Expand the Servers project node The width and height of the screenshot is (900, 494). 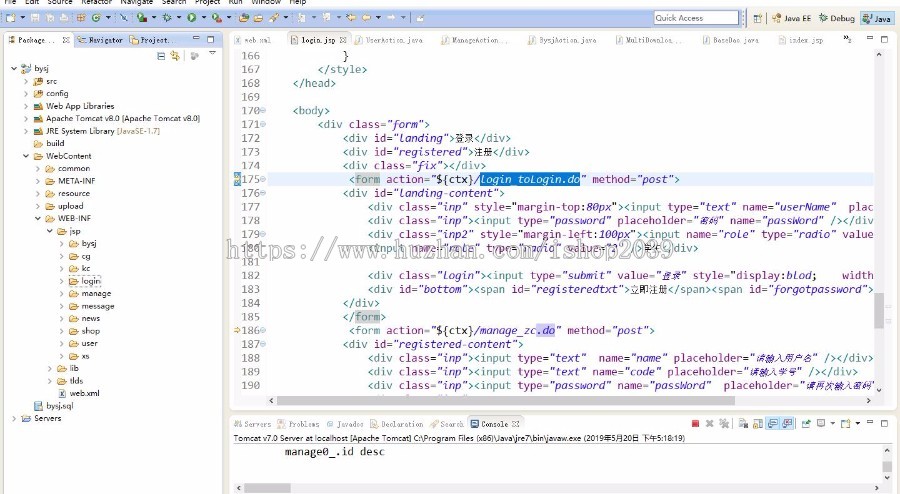[14, 418]
